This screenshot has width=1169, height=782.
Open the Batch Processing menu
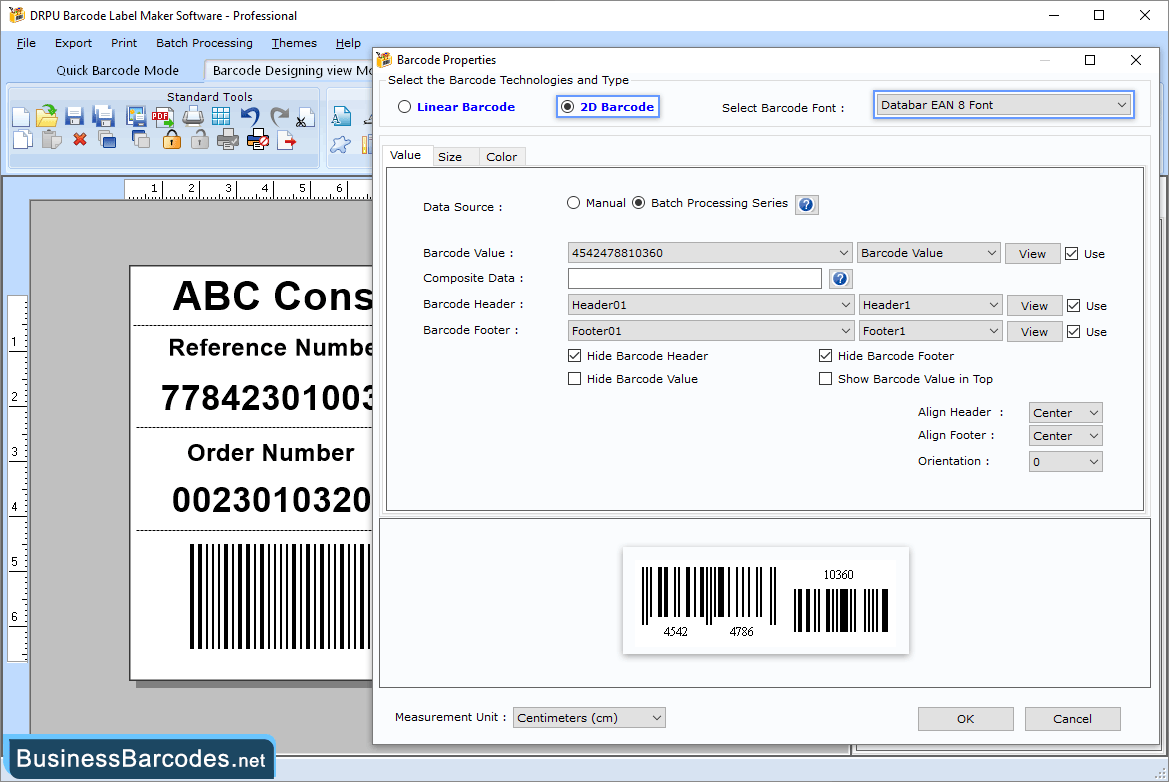[x=204, y=43]
